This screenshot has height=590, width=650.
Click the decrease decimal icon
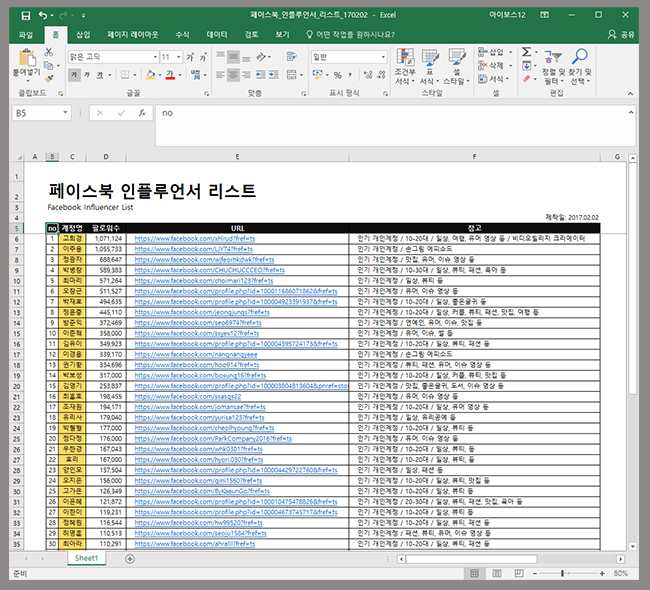point(381,75)
